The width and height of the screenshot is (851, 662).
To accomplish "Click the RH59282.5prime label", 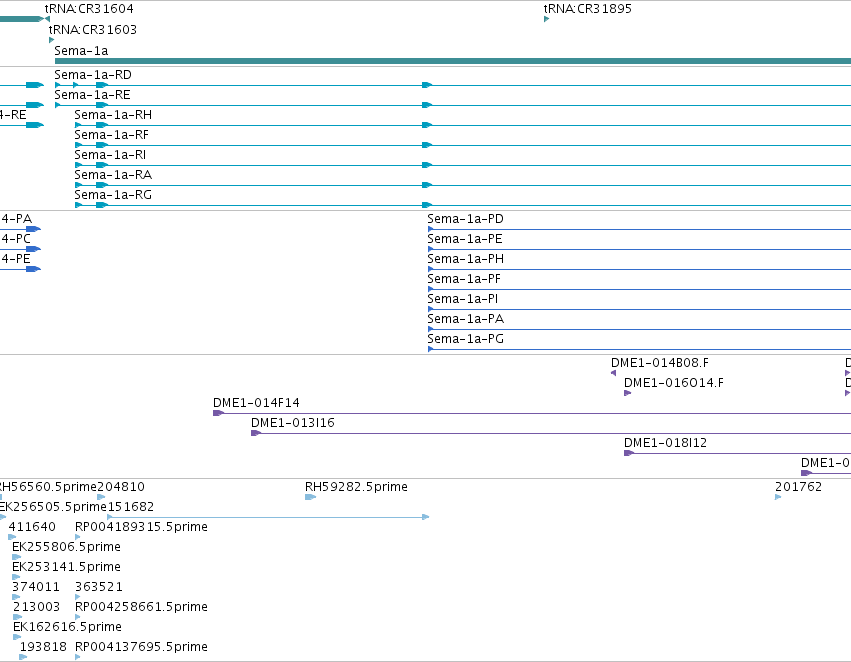I will pos(357,487).
